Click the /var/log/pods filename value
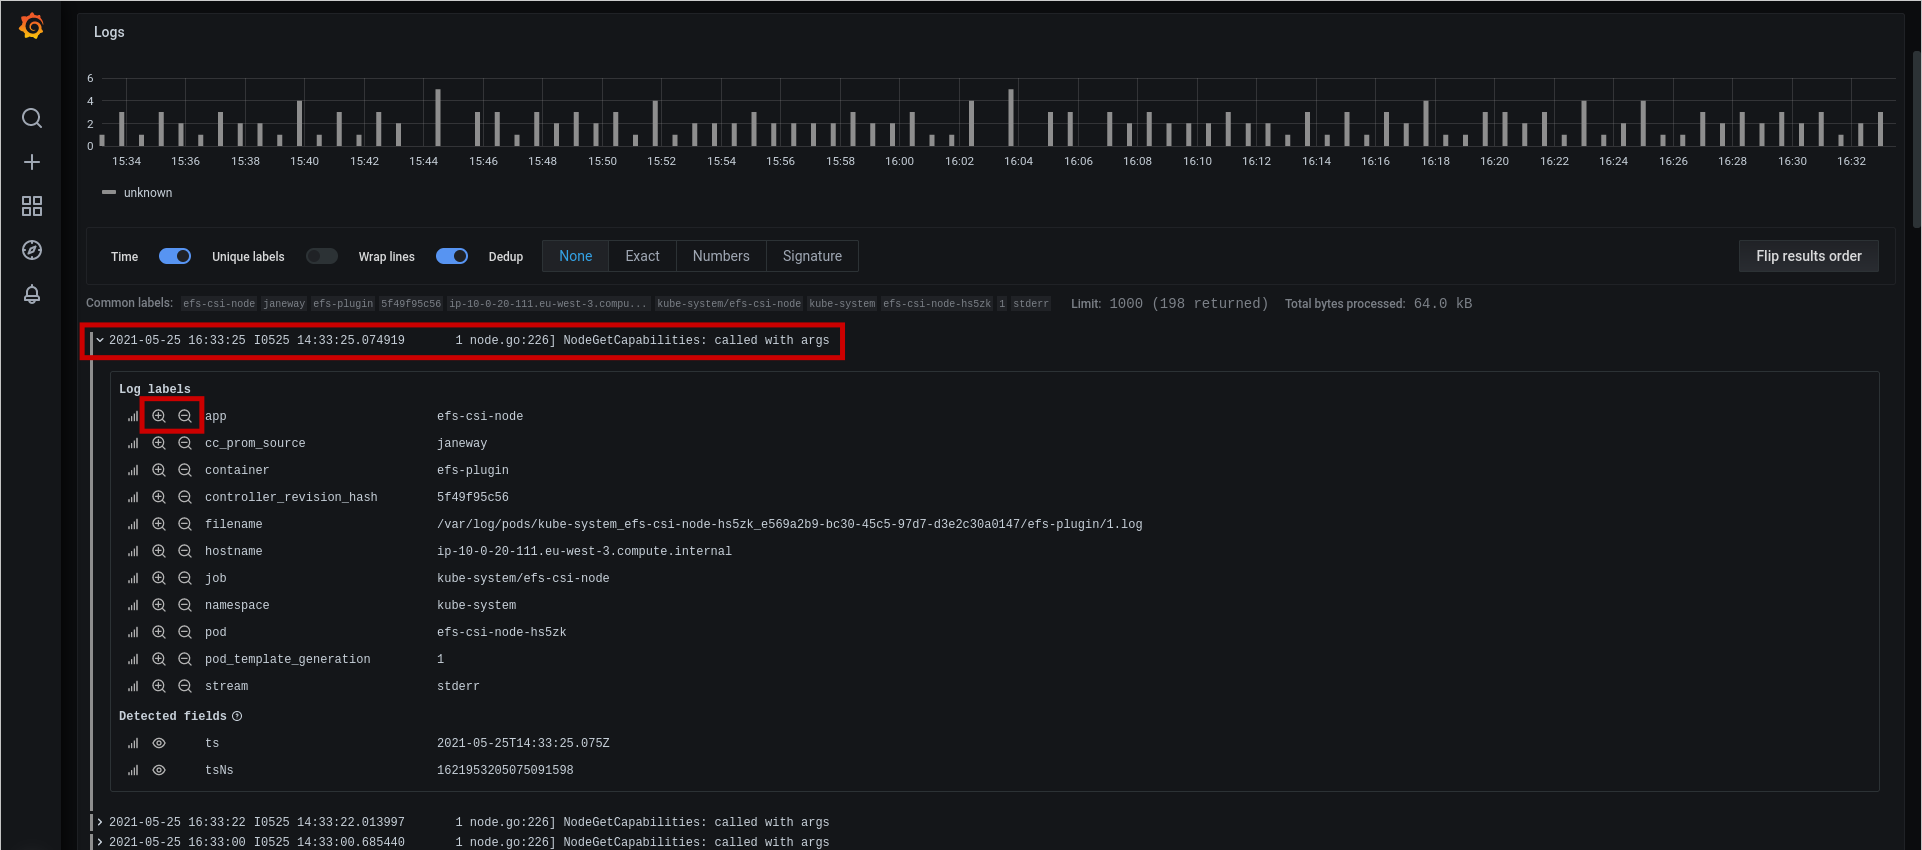Screen dimensions: 1922x850 (789, 524)
